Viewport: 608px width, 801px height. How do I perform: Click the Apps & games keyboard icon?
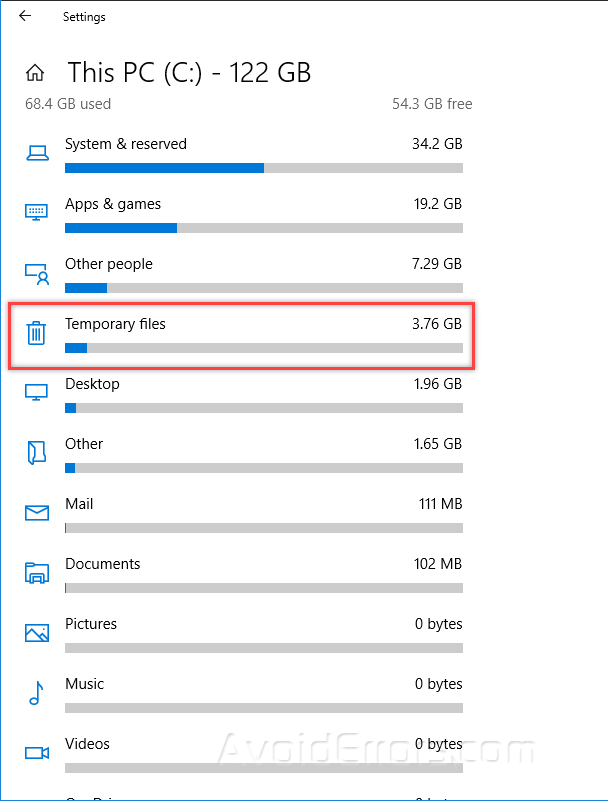(x=37, y=212)
